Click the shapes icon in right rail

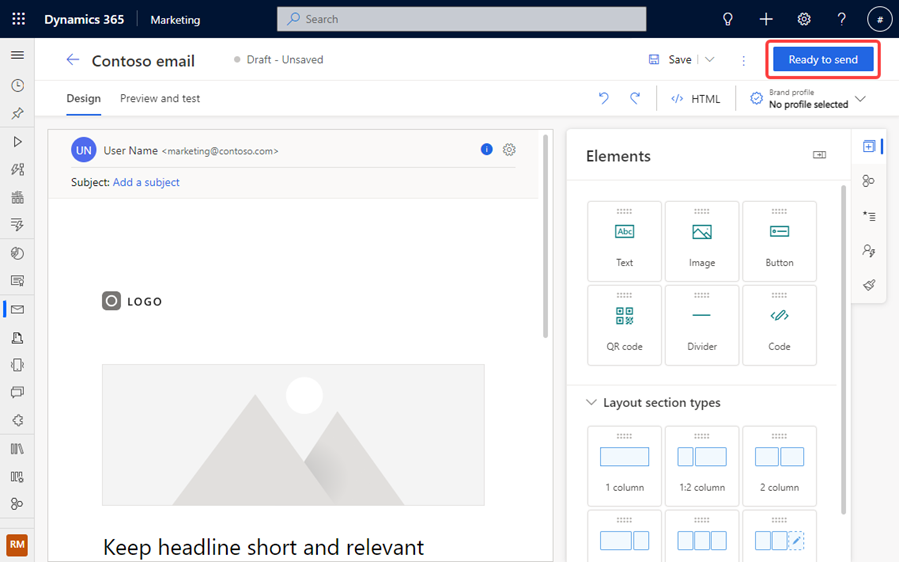click(x=868, y=181)
